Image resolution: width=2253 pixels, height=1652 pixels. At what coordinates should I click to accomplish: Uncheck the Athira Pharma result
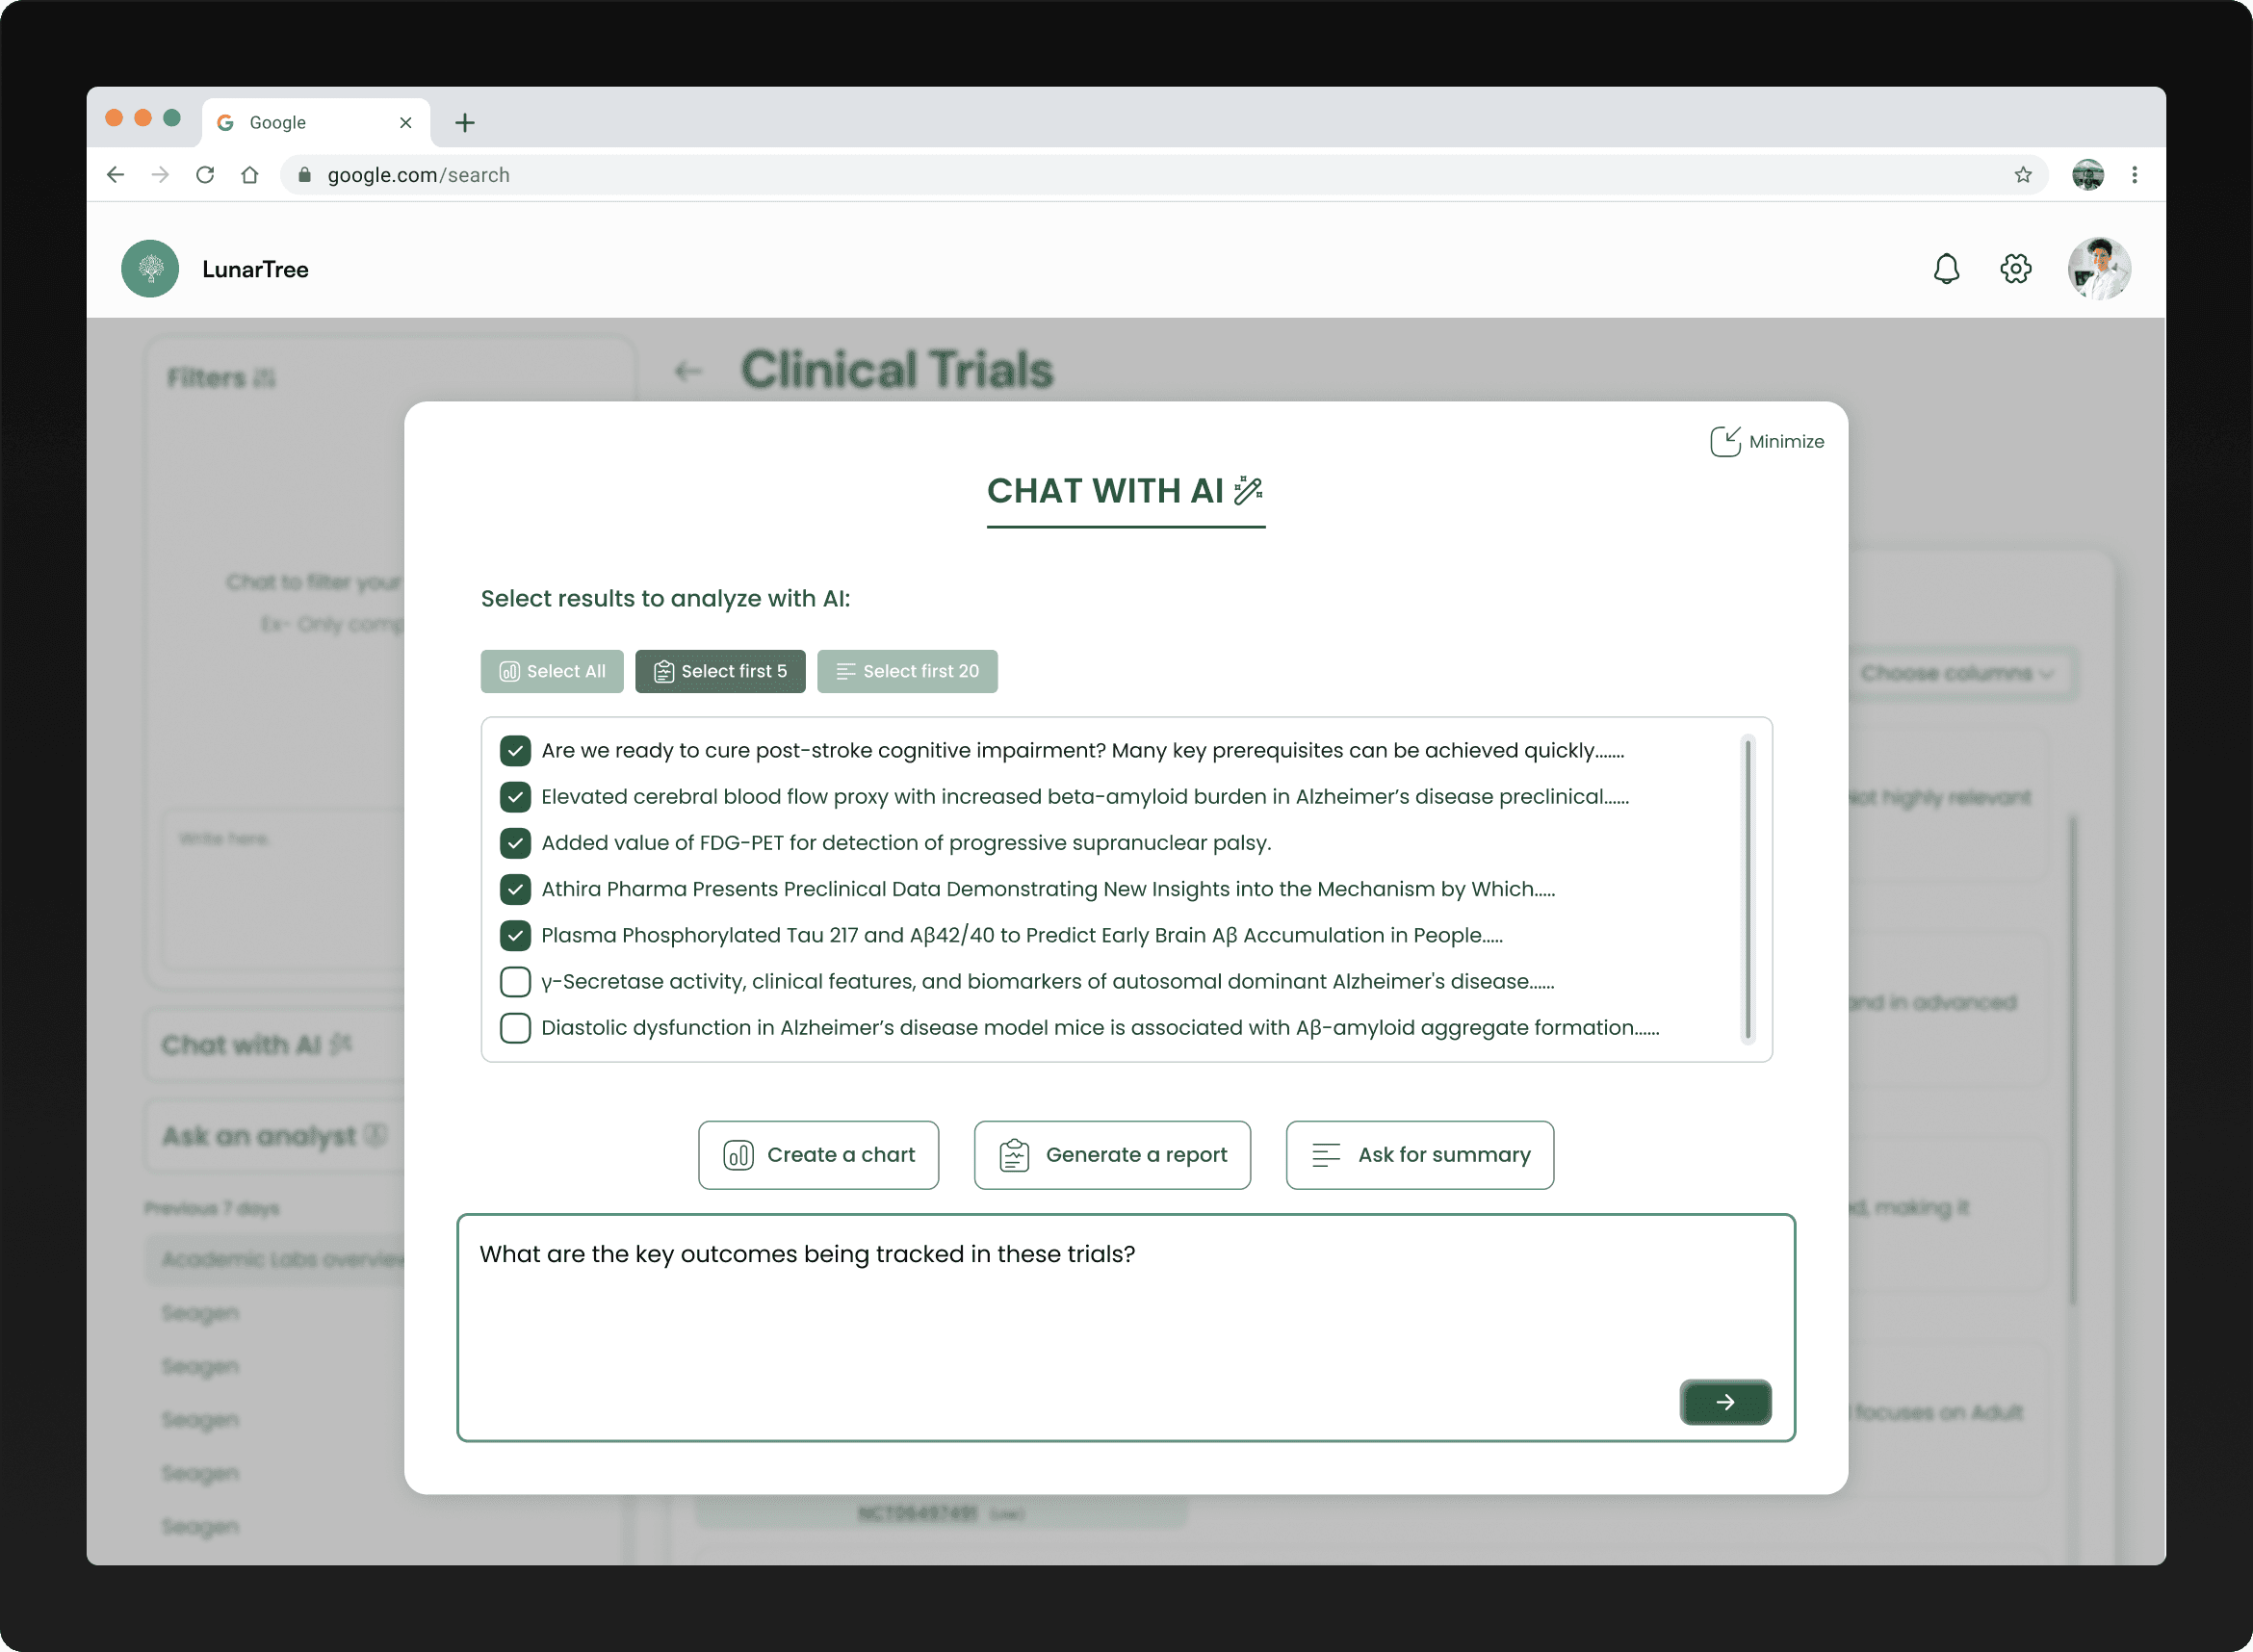click(515, 888)
